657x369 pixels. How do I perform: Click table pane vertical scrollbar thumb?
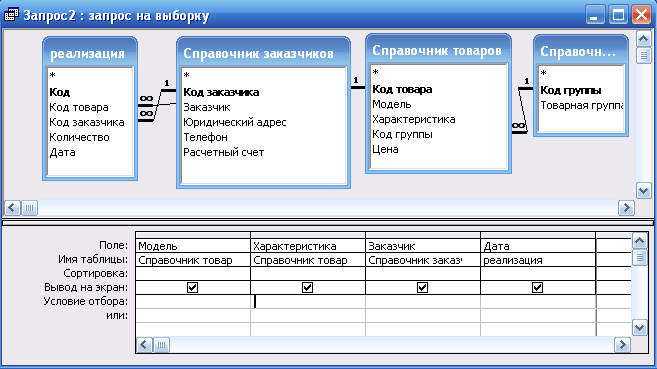644,55
